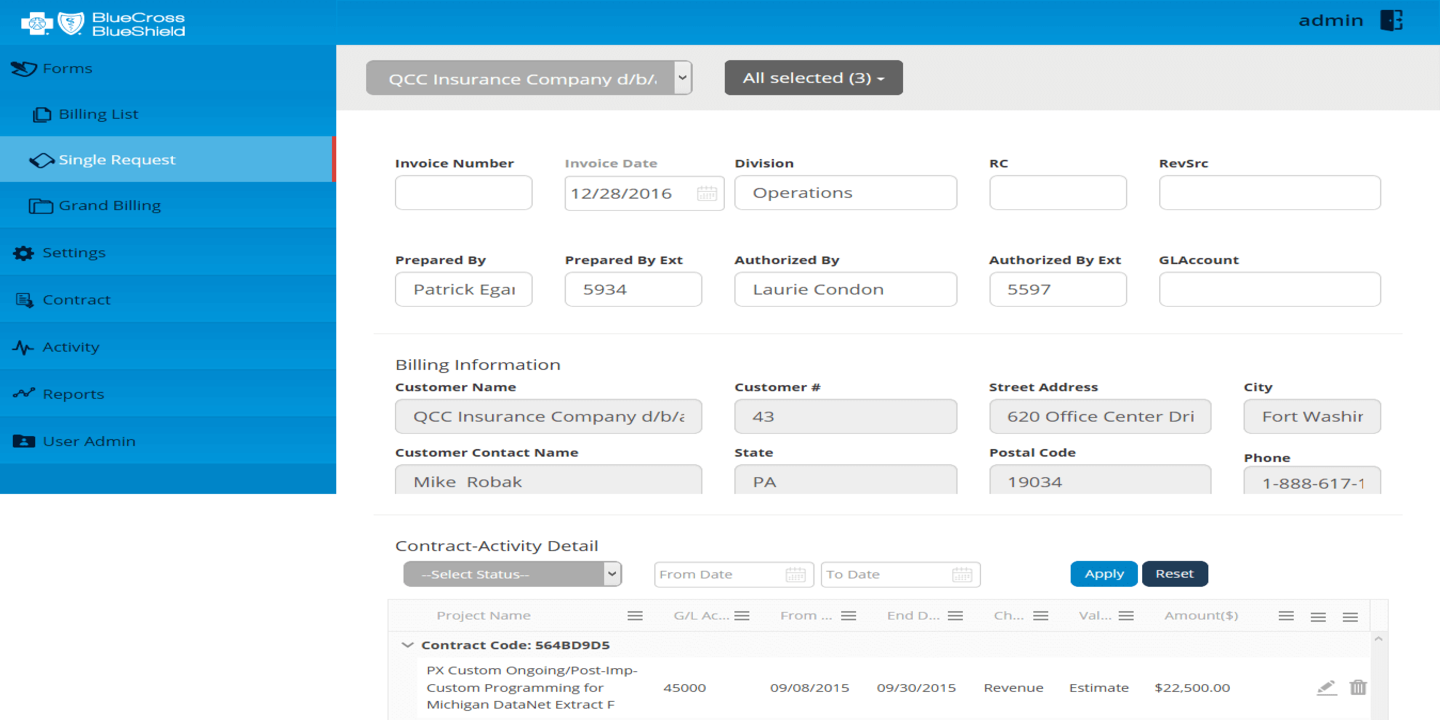Click the edit pencil for PX Custom row
The image size is (1440, 720).
point(1326,687)
